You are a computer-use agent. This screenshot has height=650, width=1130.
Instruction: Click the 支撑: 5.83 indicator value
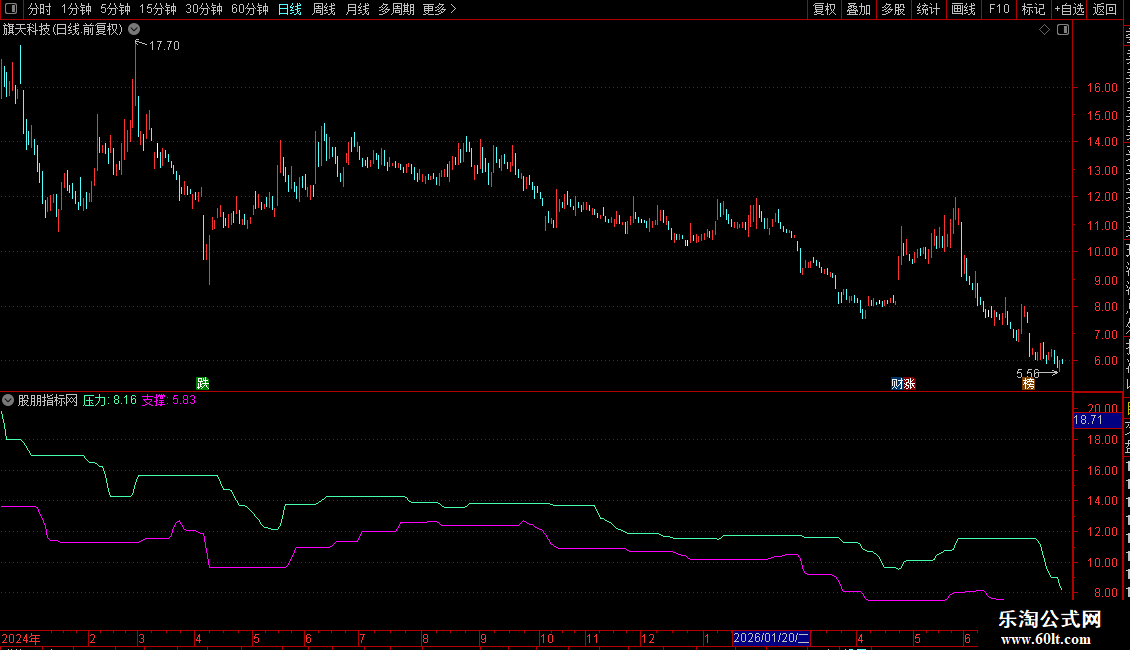(169, 400)
